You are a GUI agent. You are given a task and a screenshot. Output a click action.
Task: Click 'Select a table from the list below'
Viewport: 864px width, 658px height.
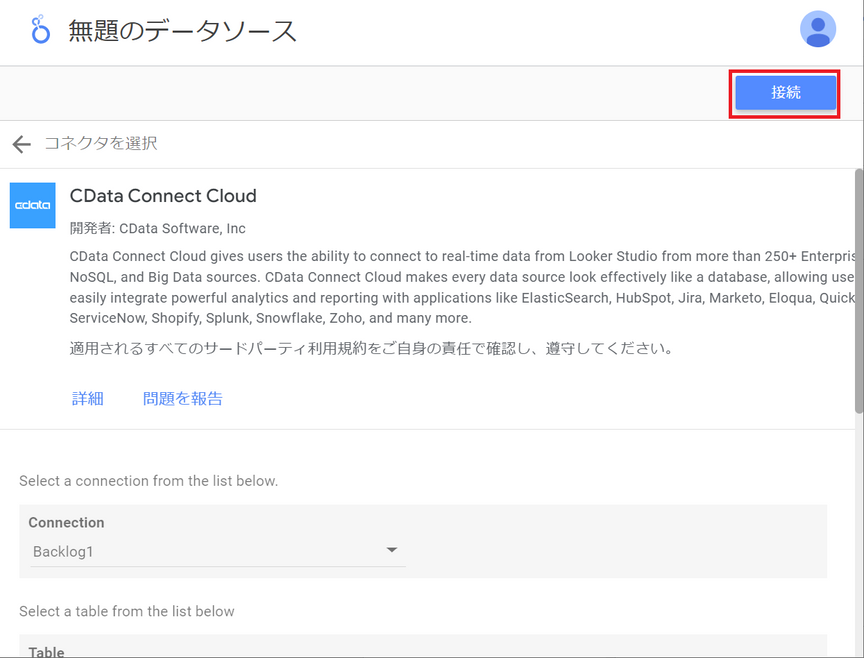point(127,611)
